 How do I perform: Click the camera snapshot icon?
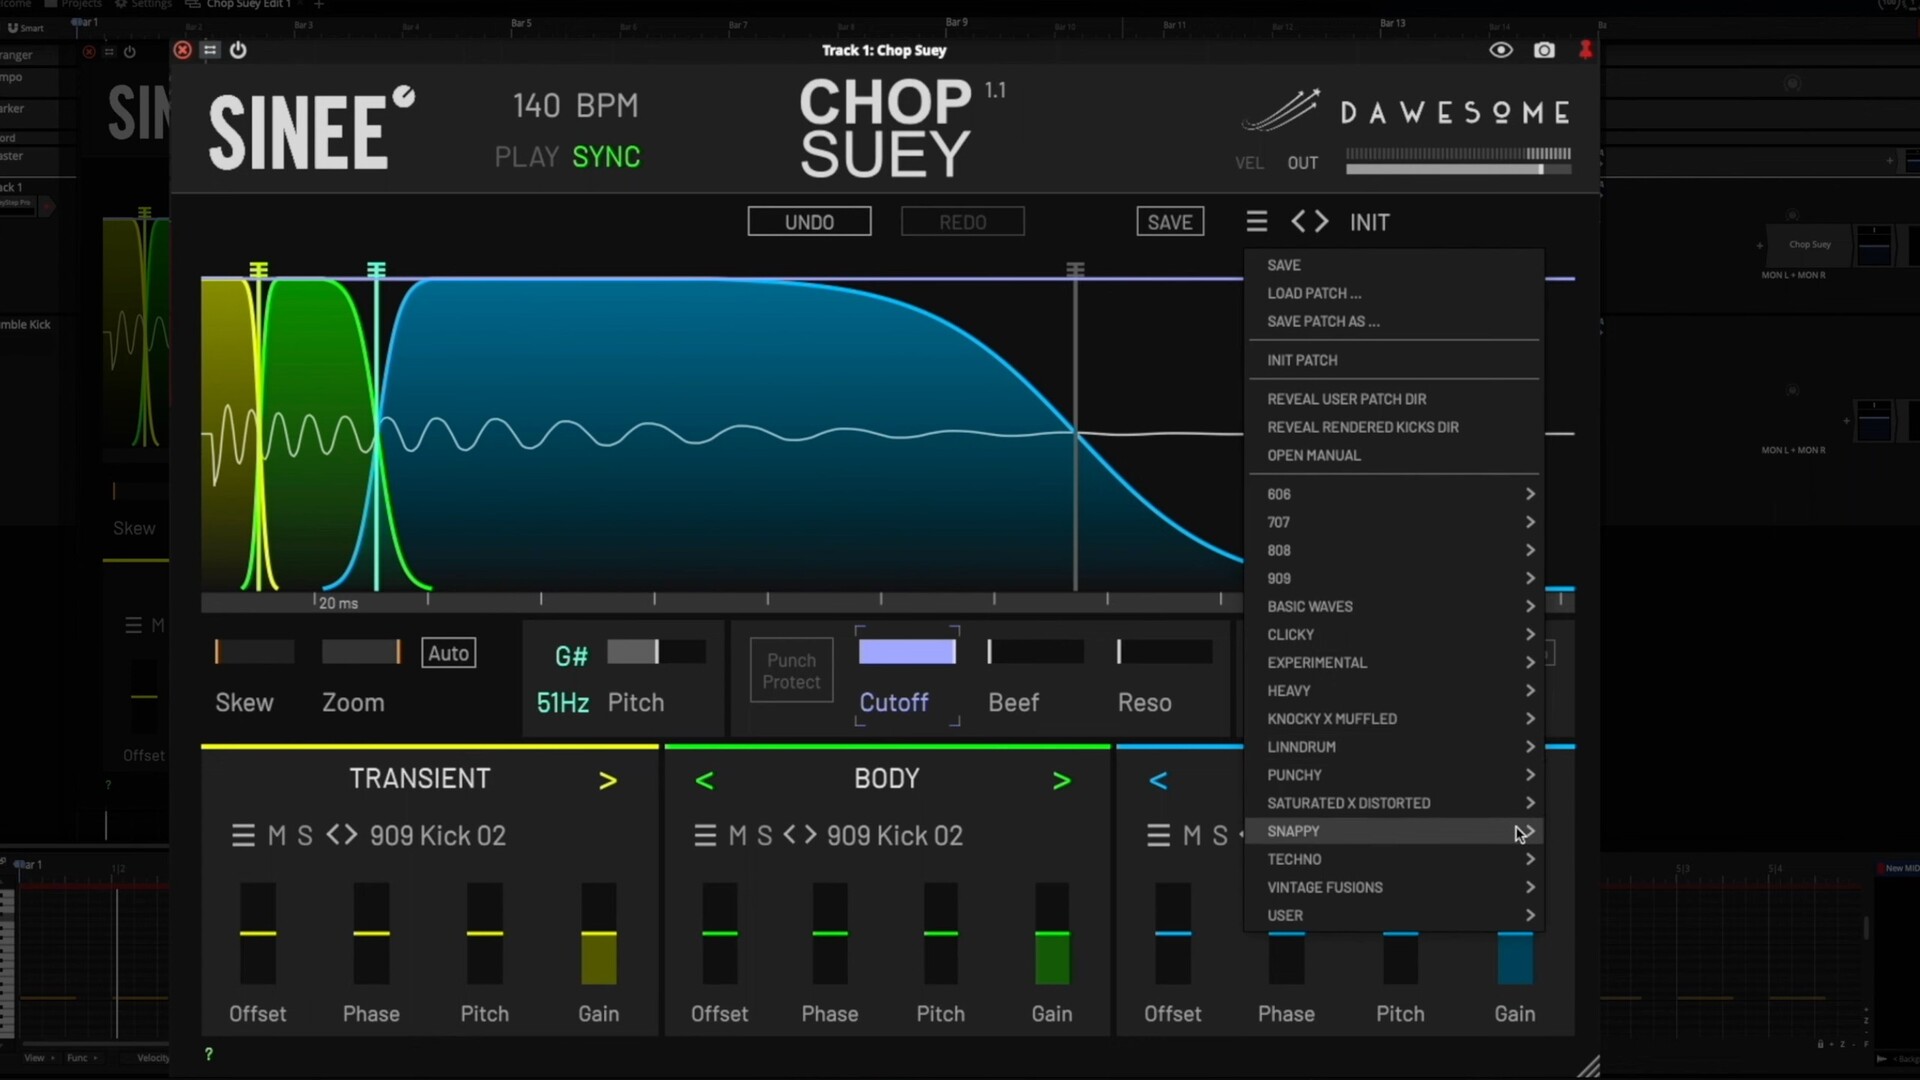(x=1544, y=50)
